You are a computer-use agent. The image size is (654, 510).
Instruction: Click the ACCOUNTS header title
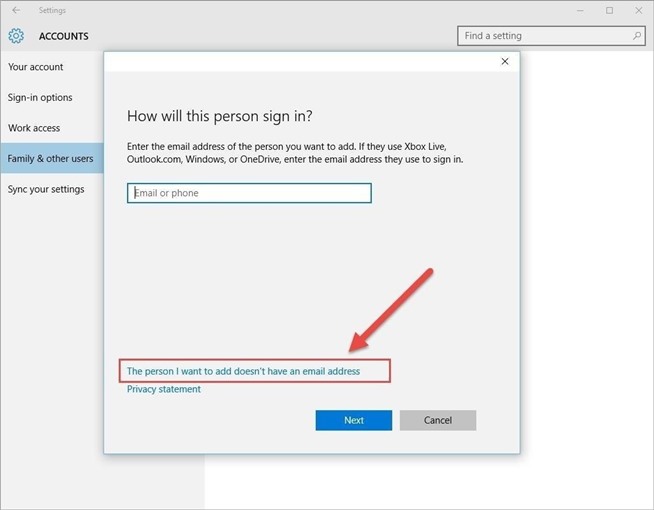[x=64, y=36]
